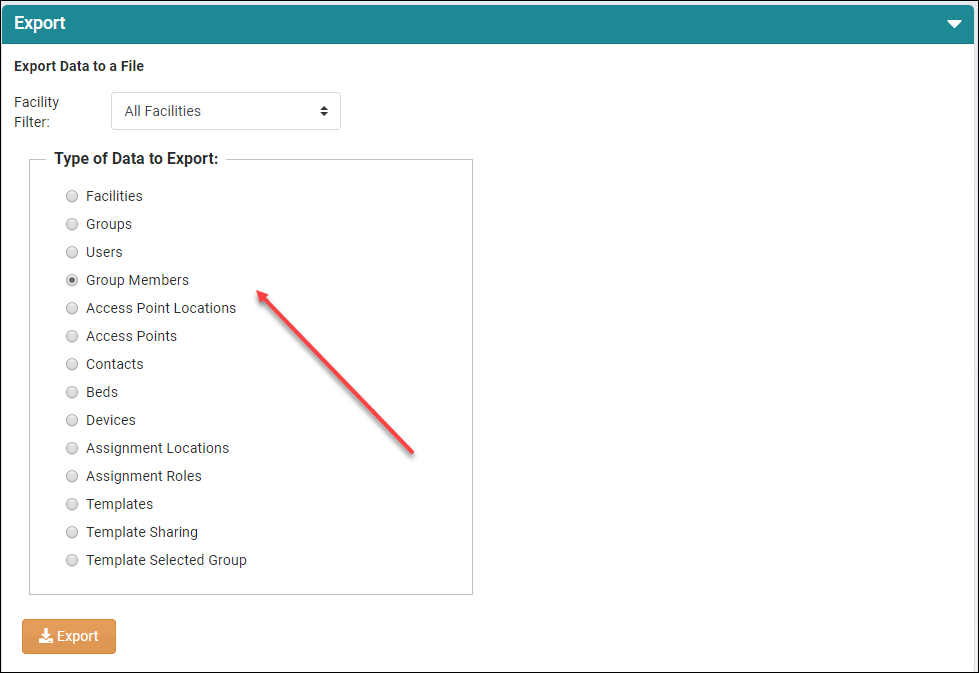
Task: Select the Templates radio button
Action: 72,504
